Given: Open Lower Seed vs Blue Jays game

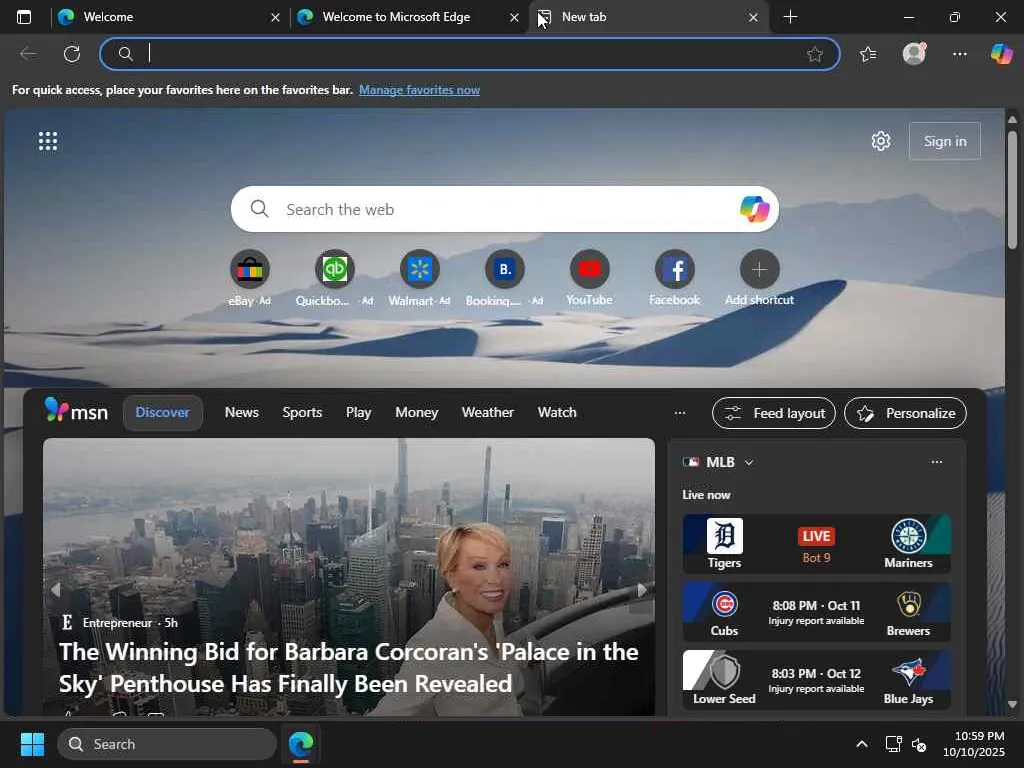Looking at the screenshot, I should pyautogui.click(x=816, y=680).
